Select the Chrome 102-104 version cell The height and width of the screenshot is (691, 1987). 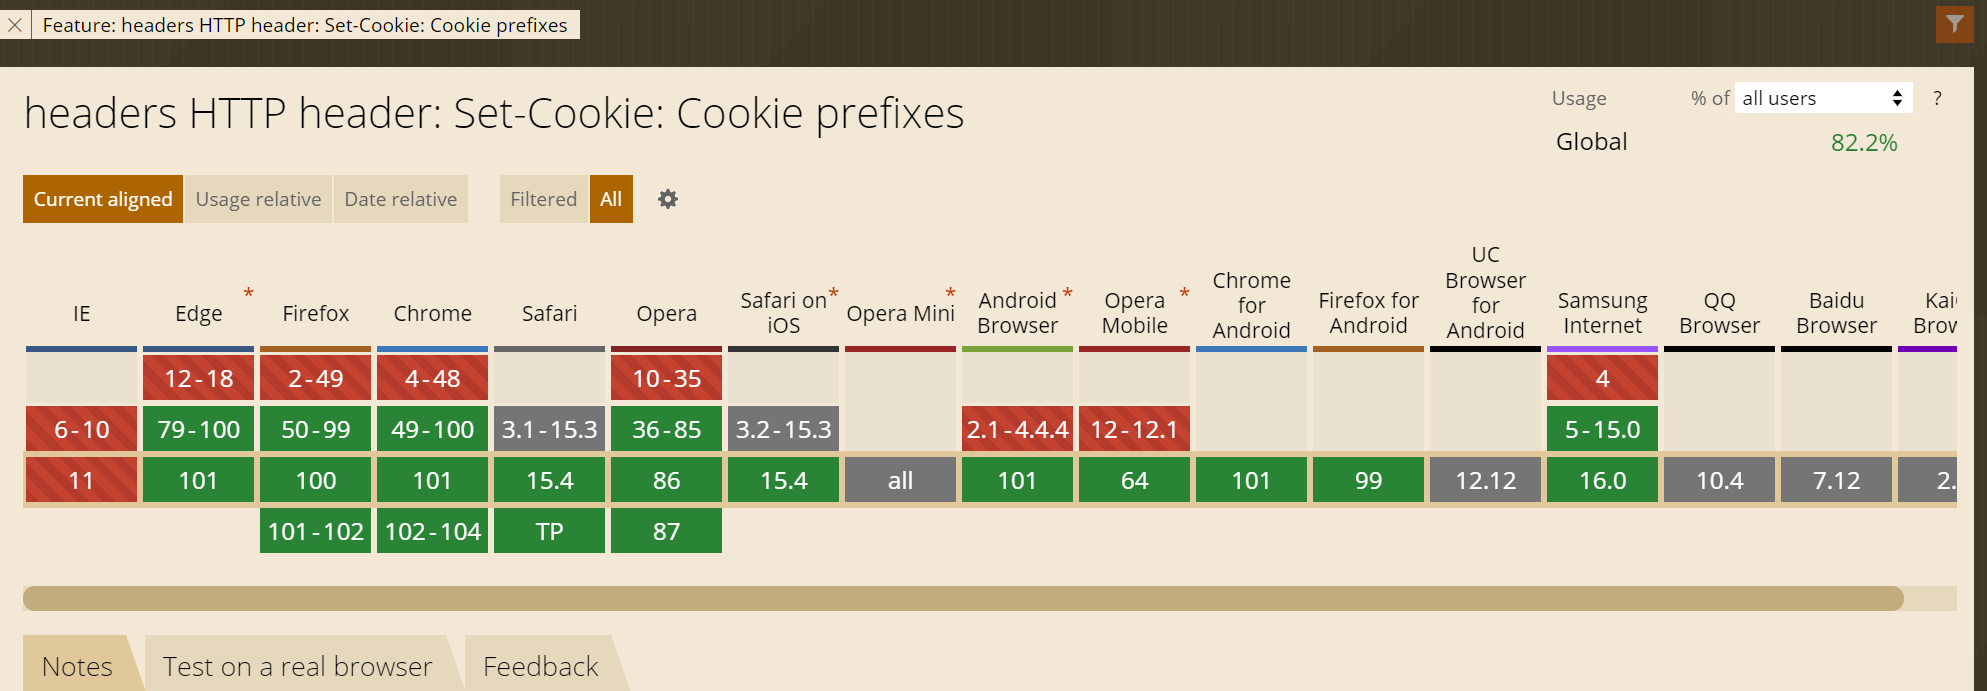pyautogui.click(x=432, y=531)
